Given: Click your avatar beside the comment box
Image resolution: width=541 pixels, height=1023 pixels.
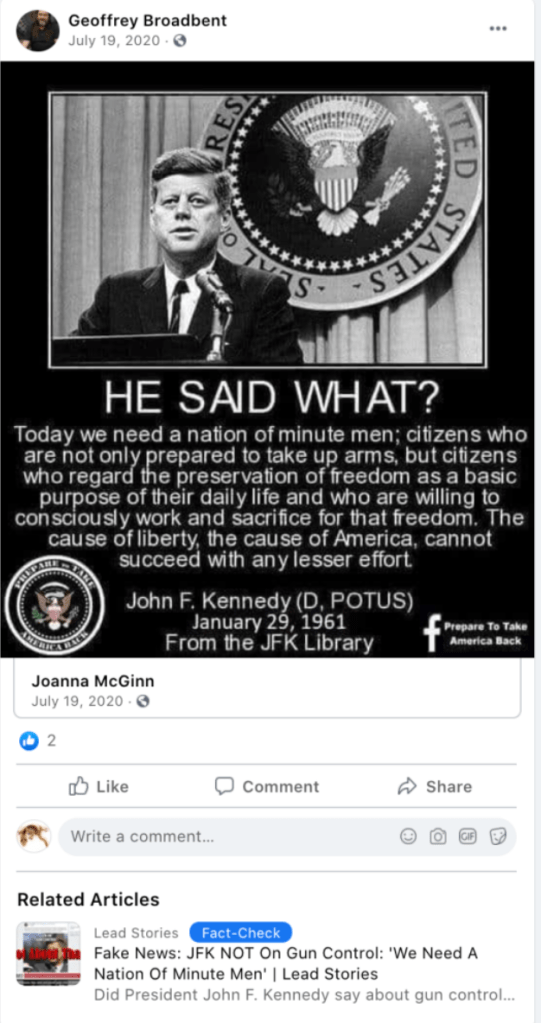Looking at the screenshot, I should 34,836.
